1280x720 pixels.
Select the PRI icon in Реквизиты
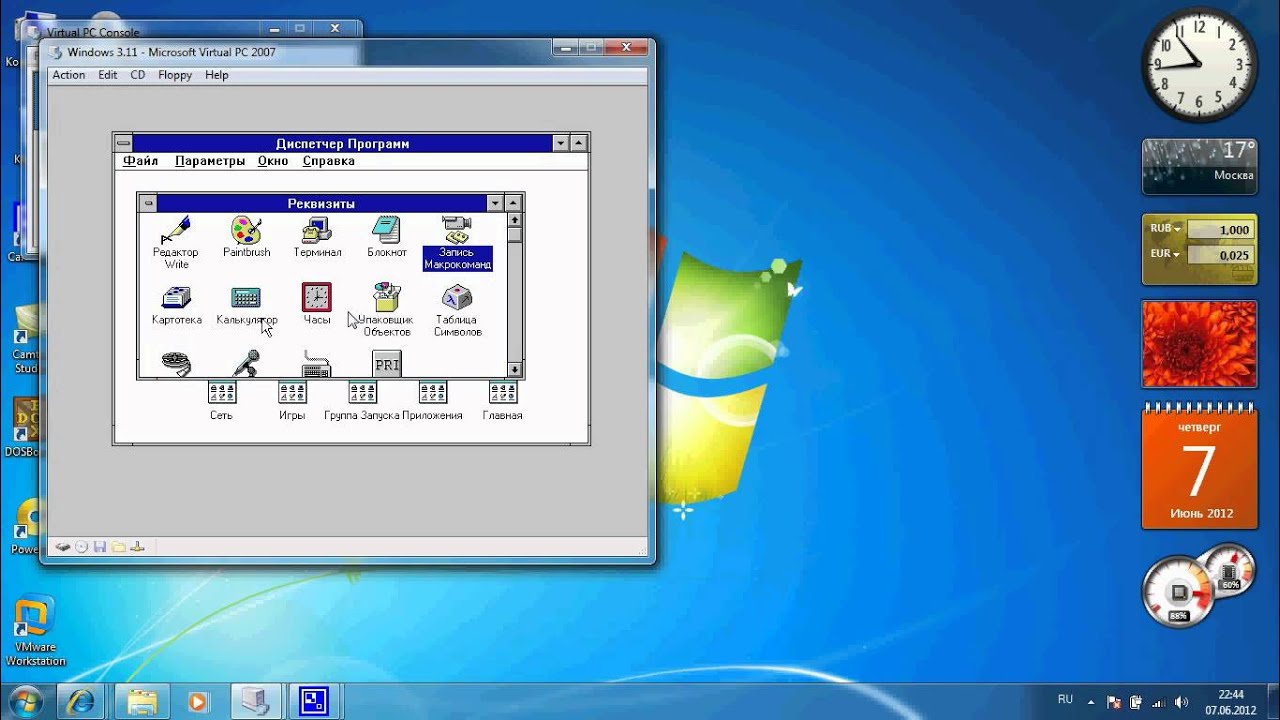point(386,364)
